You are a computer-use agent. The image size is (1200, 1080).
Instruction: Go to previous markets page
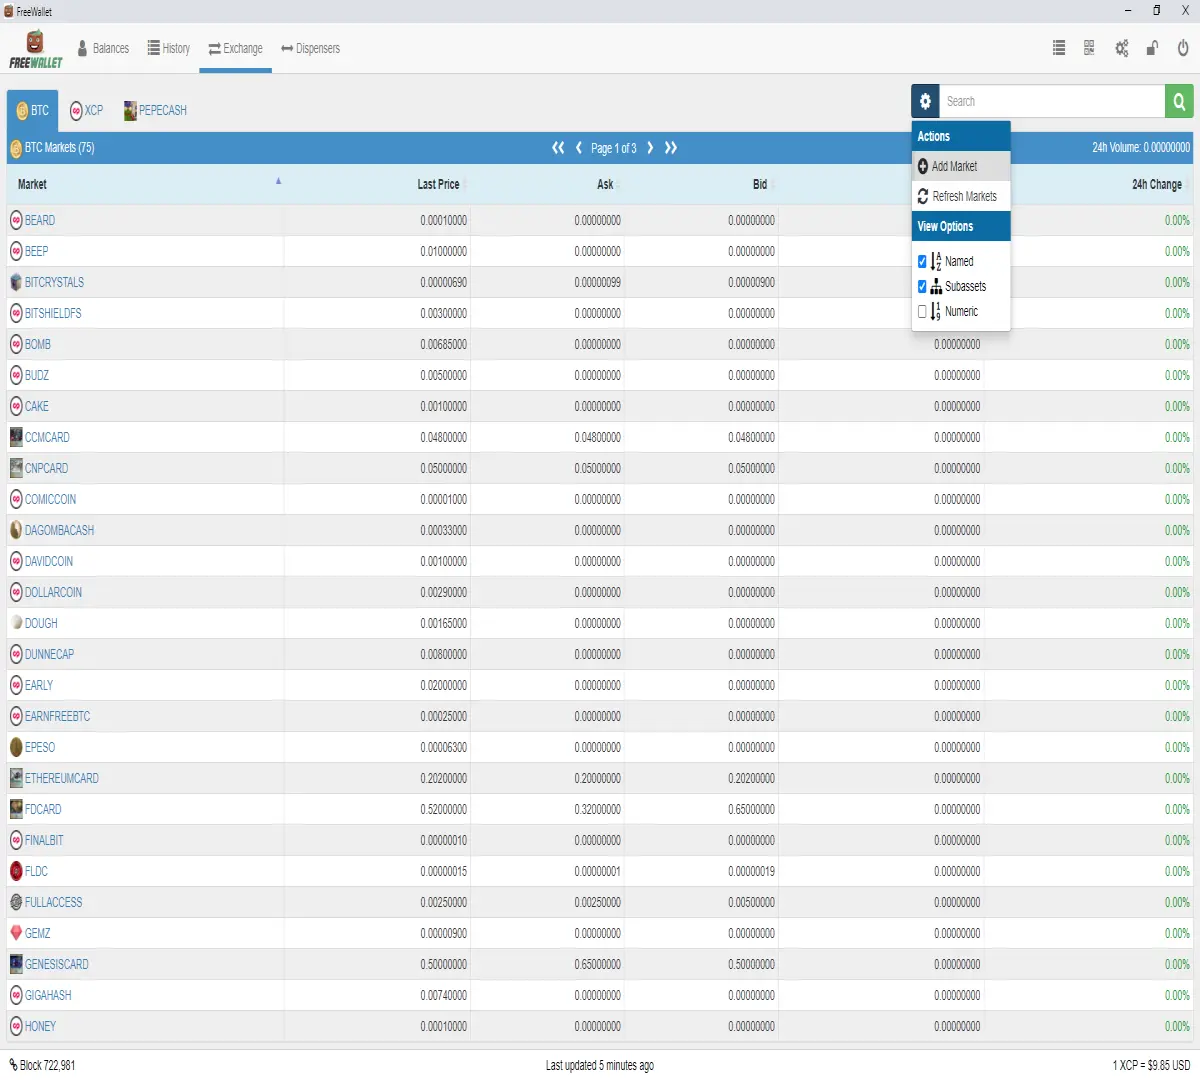coord(579,148)
